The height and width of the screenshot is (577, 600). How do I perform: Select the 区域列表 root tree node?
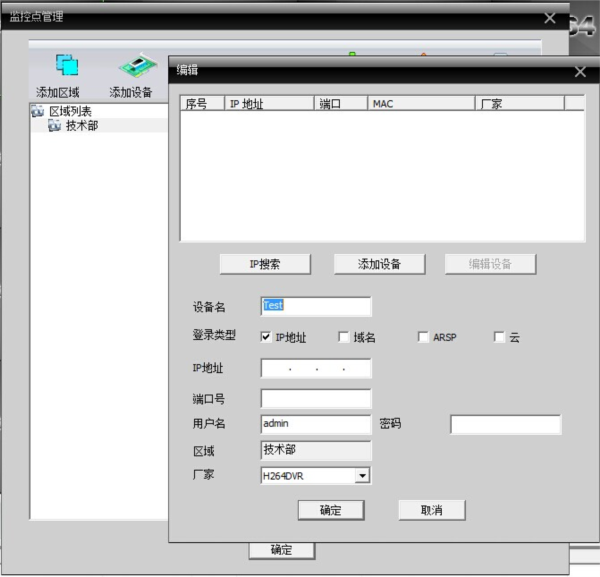[70, 111]
